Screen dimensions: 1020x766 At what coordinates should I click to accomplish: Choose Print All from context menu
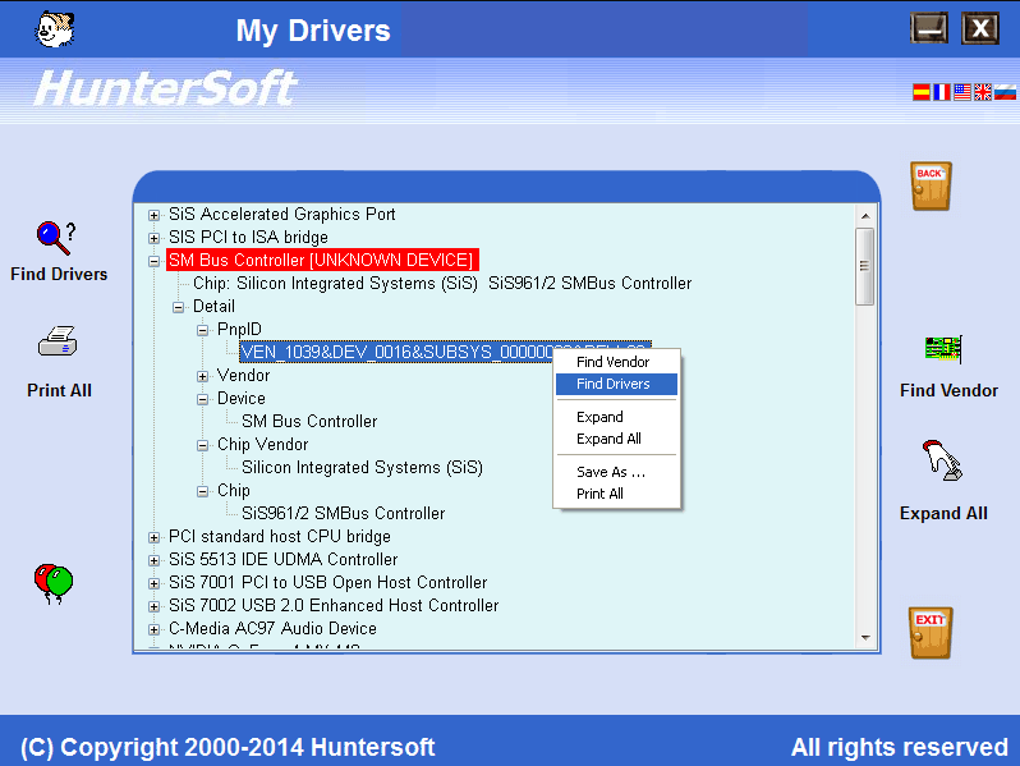[615, 494]
